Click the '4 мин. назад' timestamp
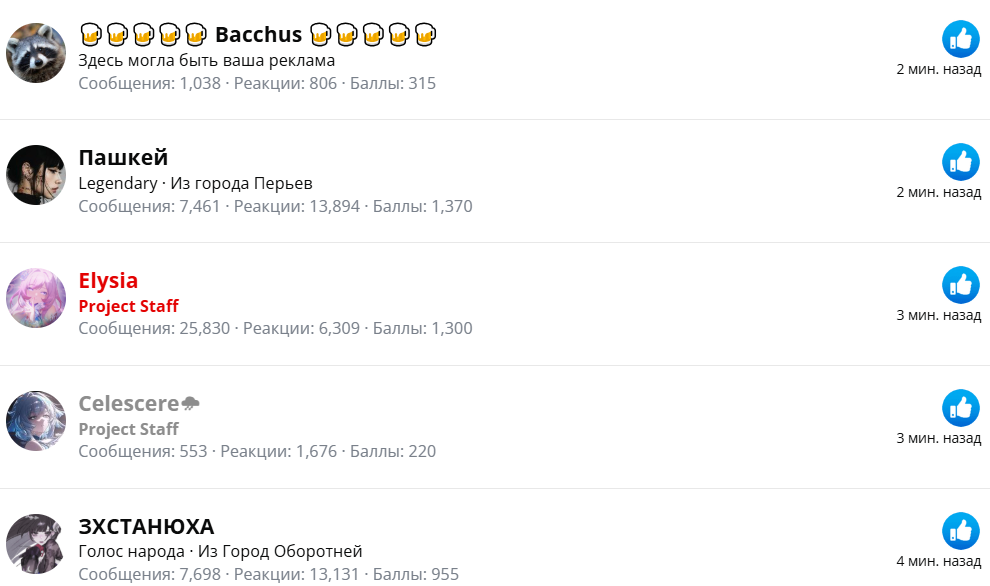The height and width of the screenshot is (586, 990). 938,561
